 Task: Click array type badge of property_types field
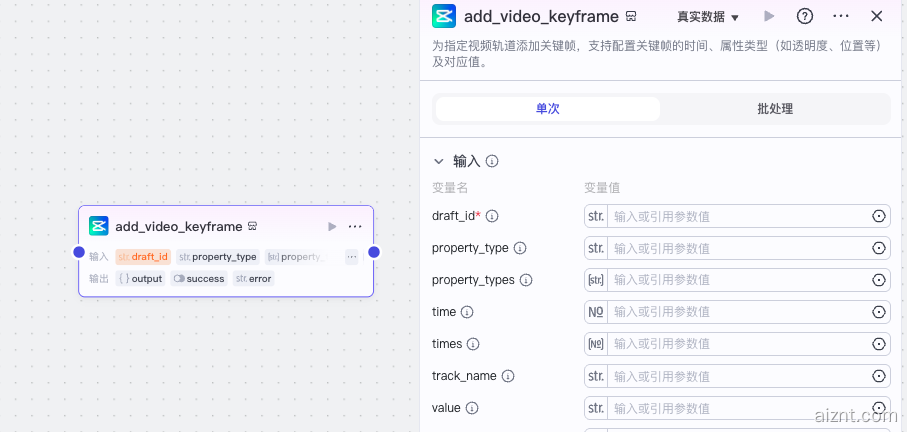pyautogui.click(x=596, y=280)
